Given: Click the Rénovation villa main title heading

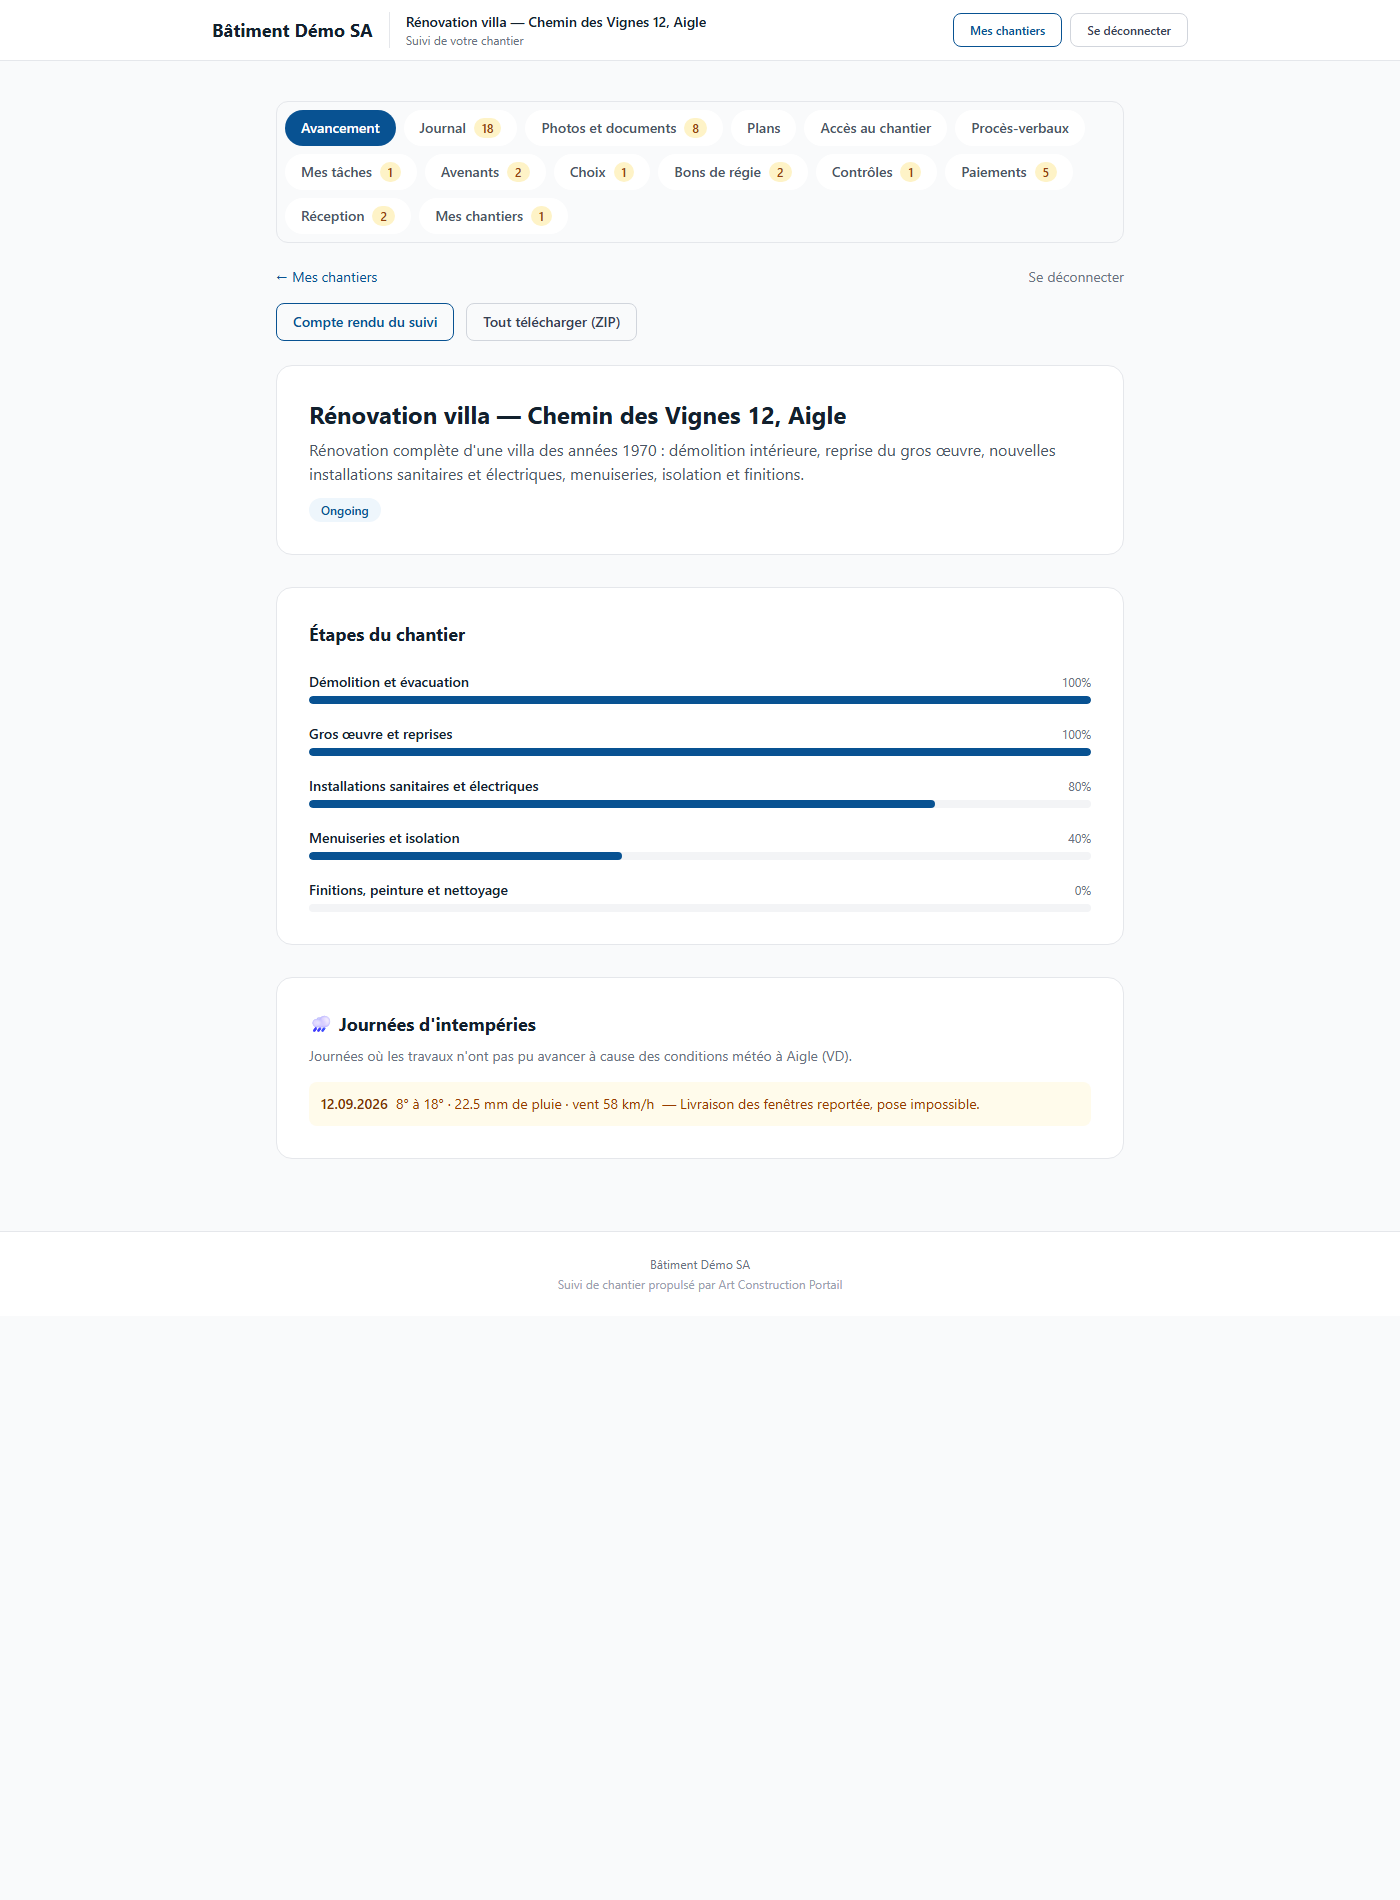Looking at the screenshot, I should pyautogui.click(x=577, y=416).
